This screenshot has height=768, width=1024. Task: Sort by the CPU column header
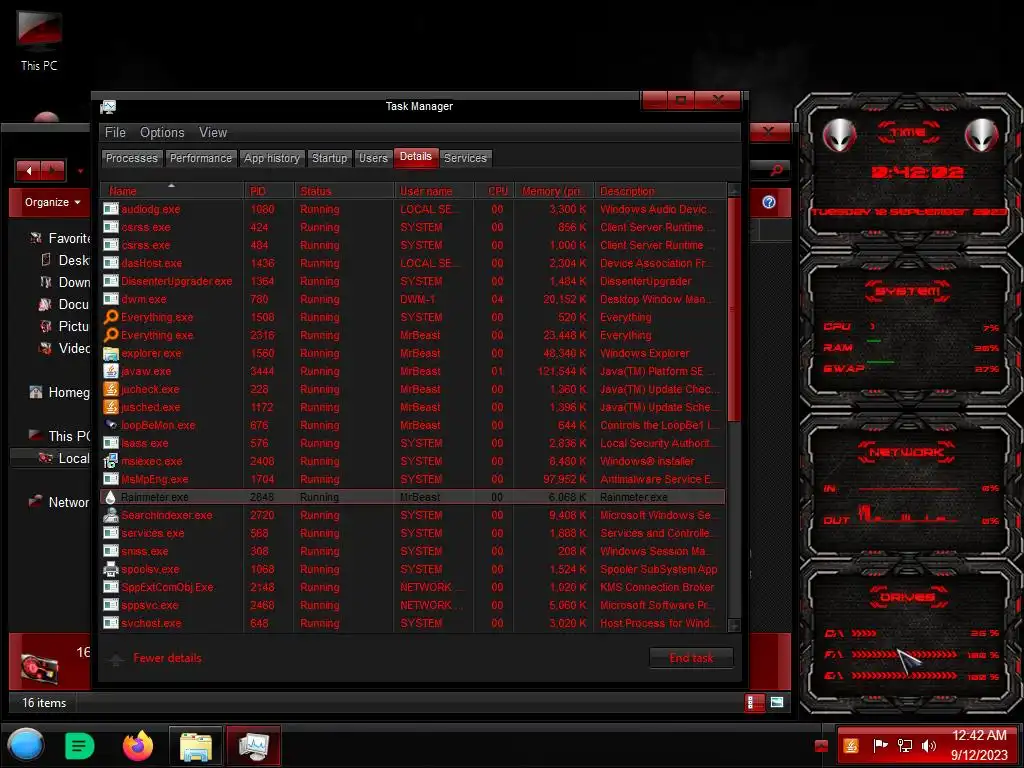tap(494, 191)
